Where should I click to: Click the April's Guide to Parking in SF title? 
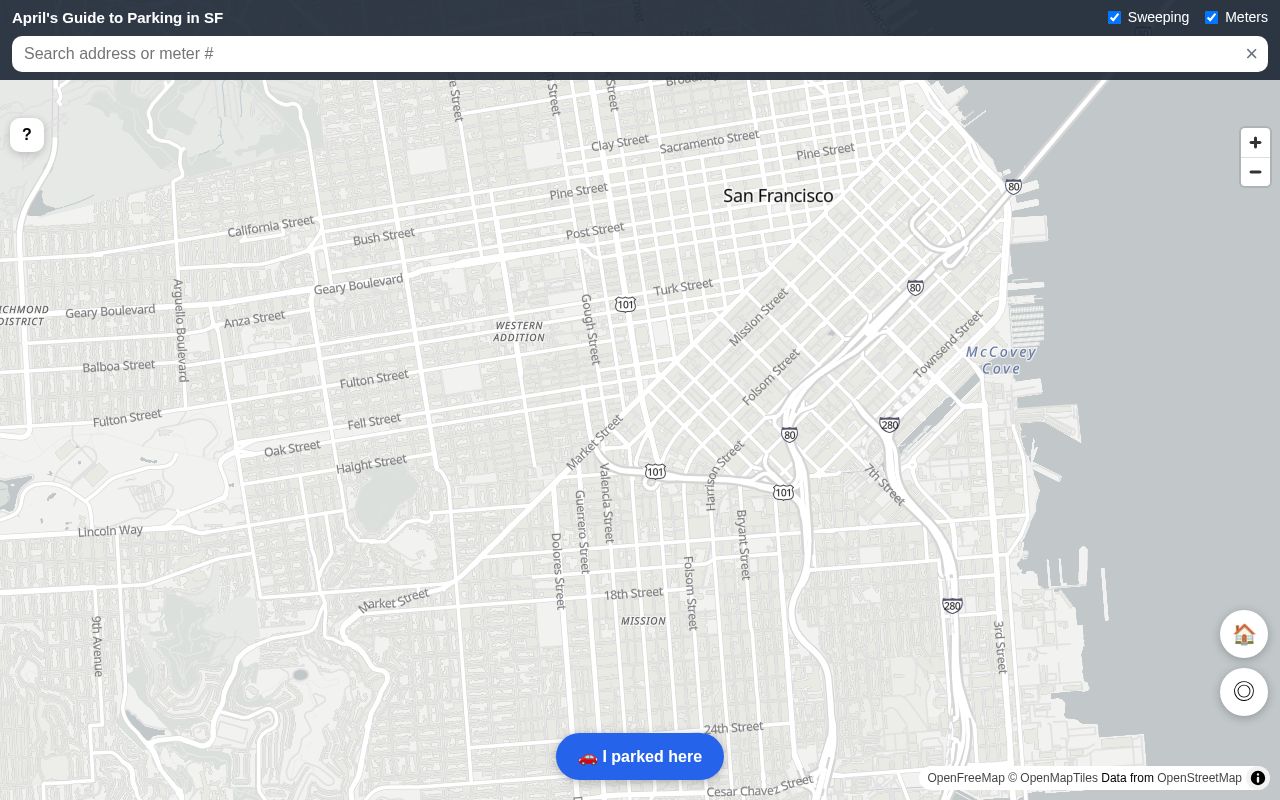[x=117, y=18]
